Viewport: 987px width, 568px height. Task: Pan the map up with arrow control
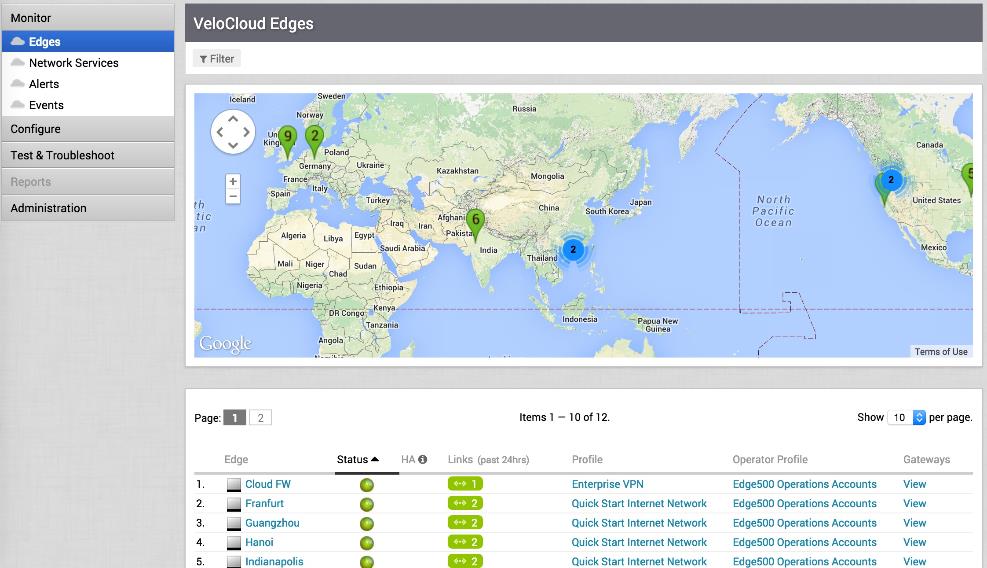[233, 119]
